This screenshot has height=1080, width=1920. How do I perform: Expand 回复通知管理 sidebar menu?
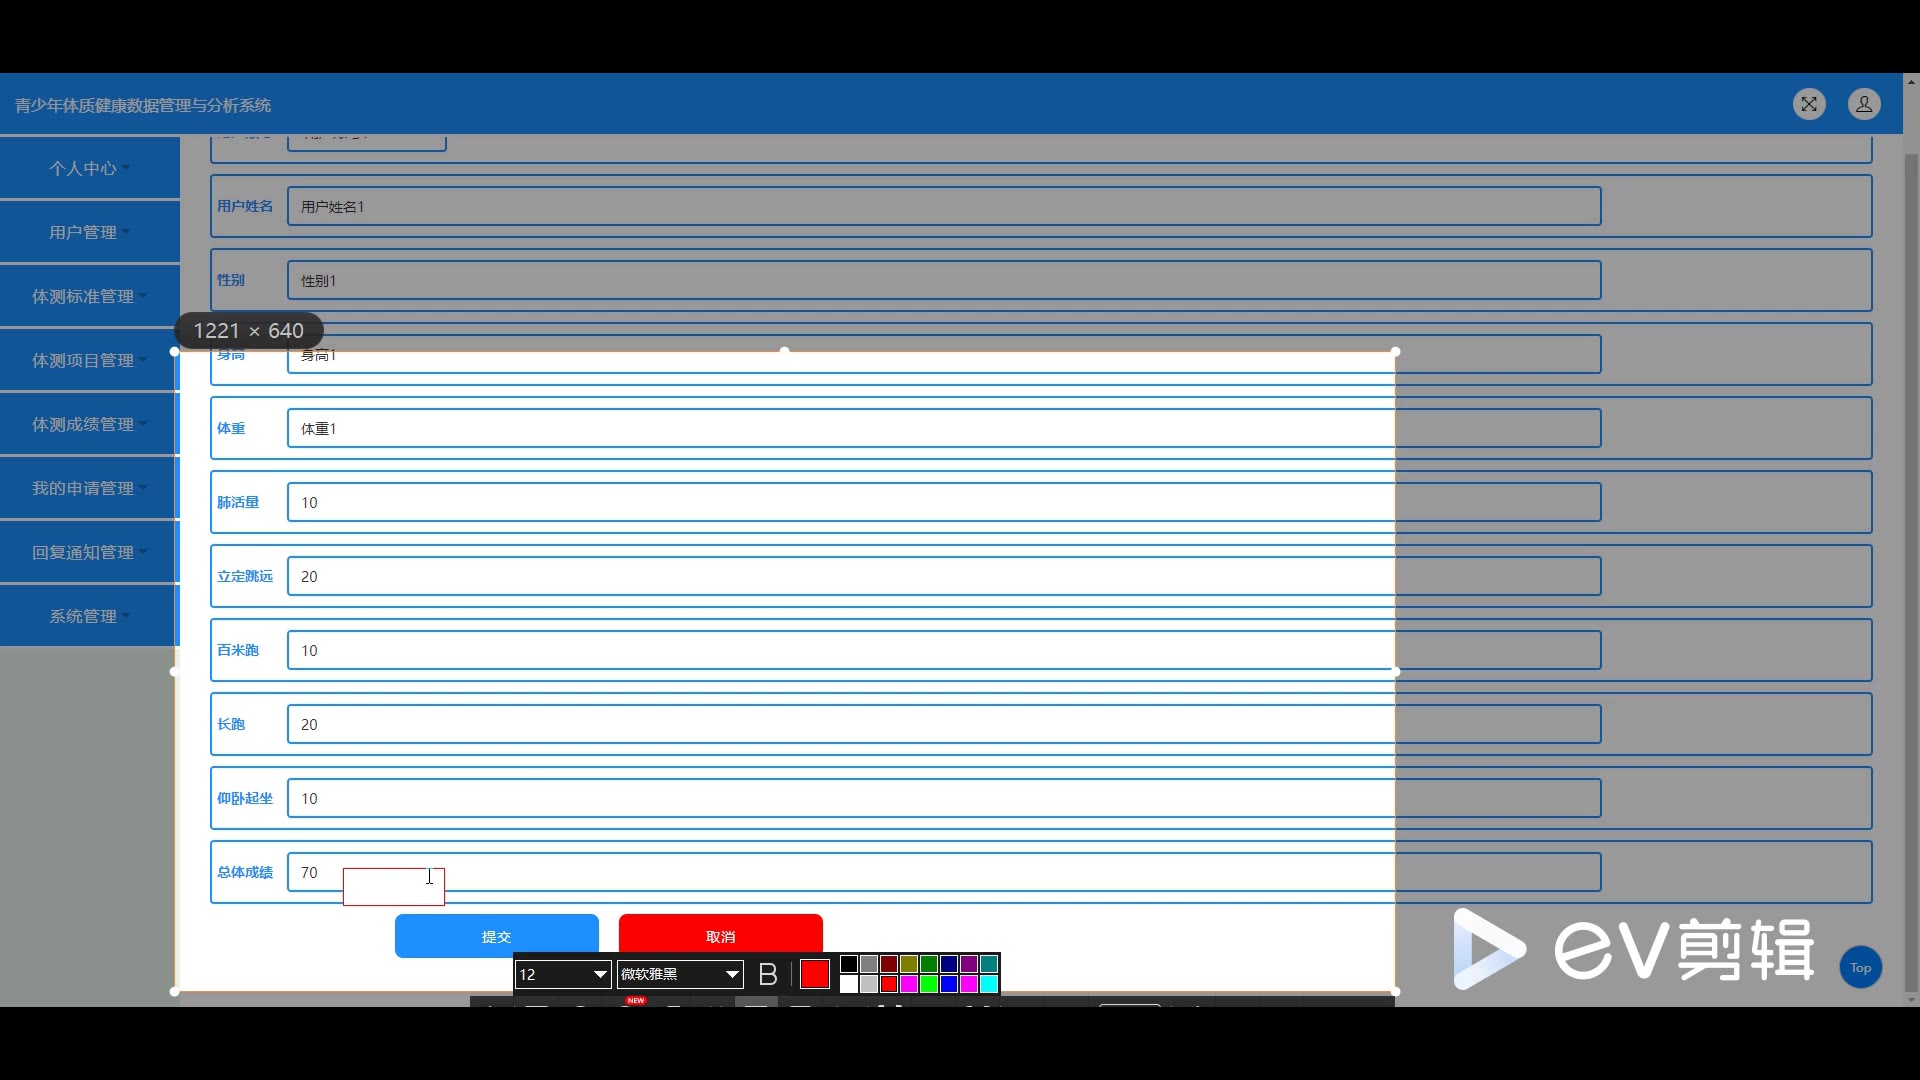[90, 552]
